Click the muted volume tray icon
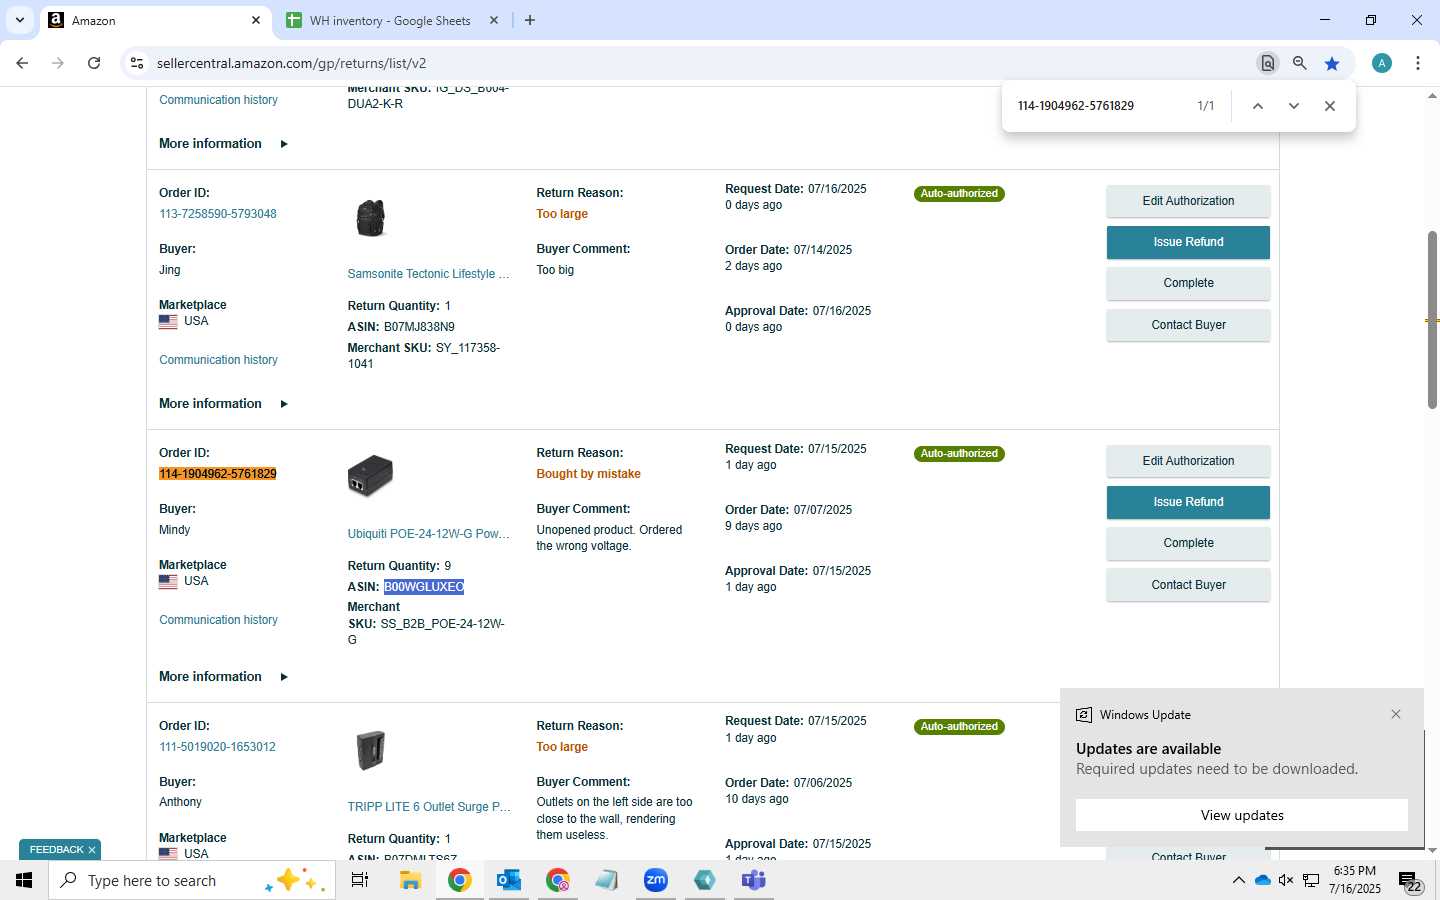The image size is (1440, 900). coord(1286,880)
